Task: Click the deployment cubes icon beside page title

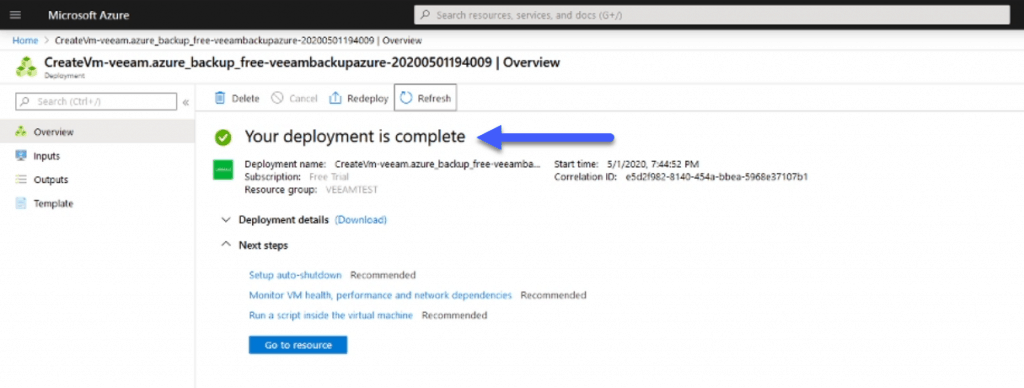Action: [x=26, y=66]
